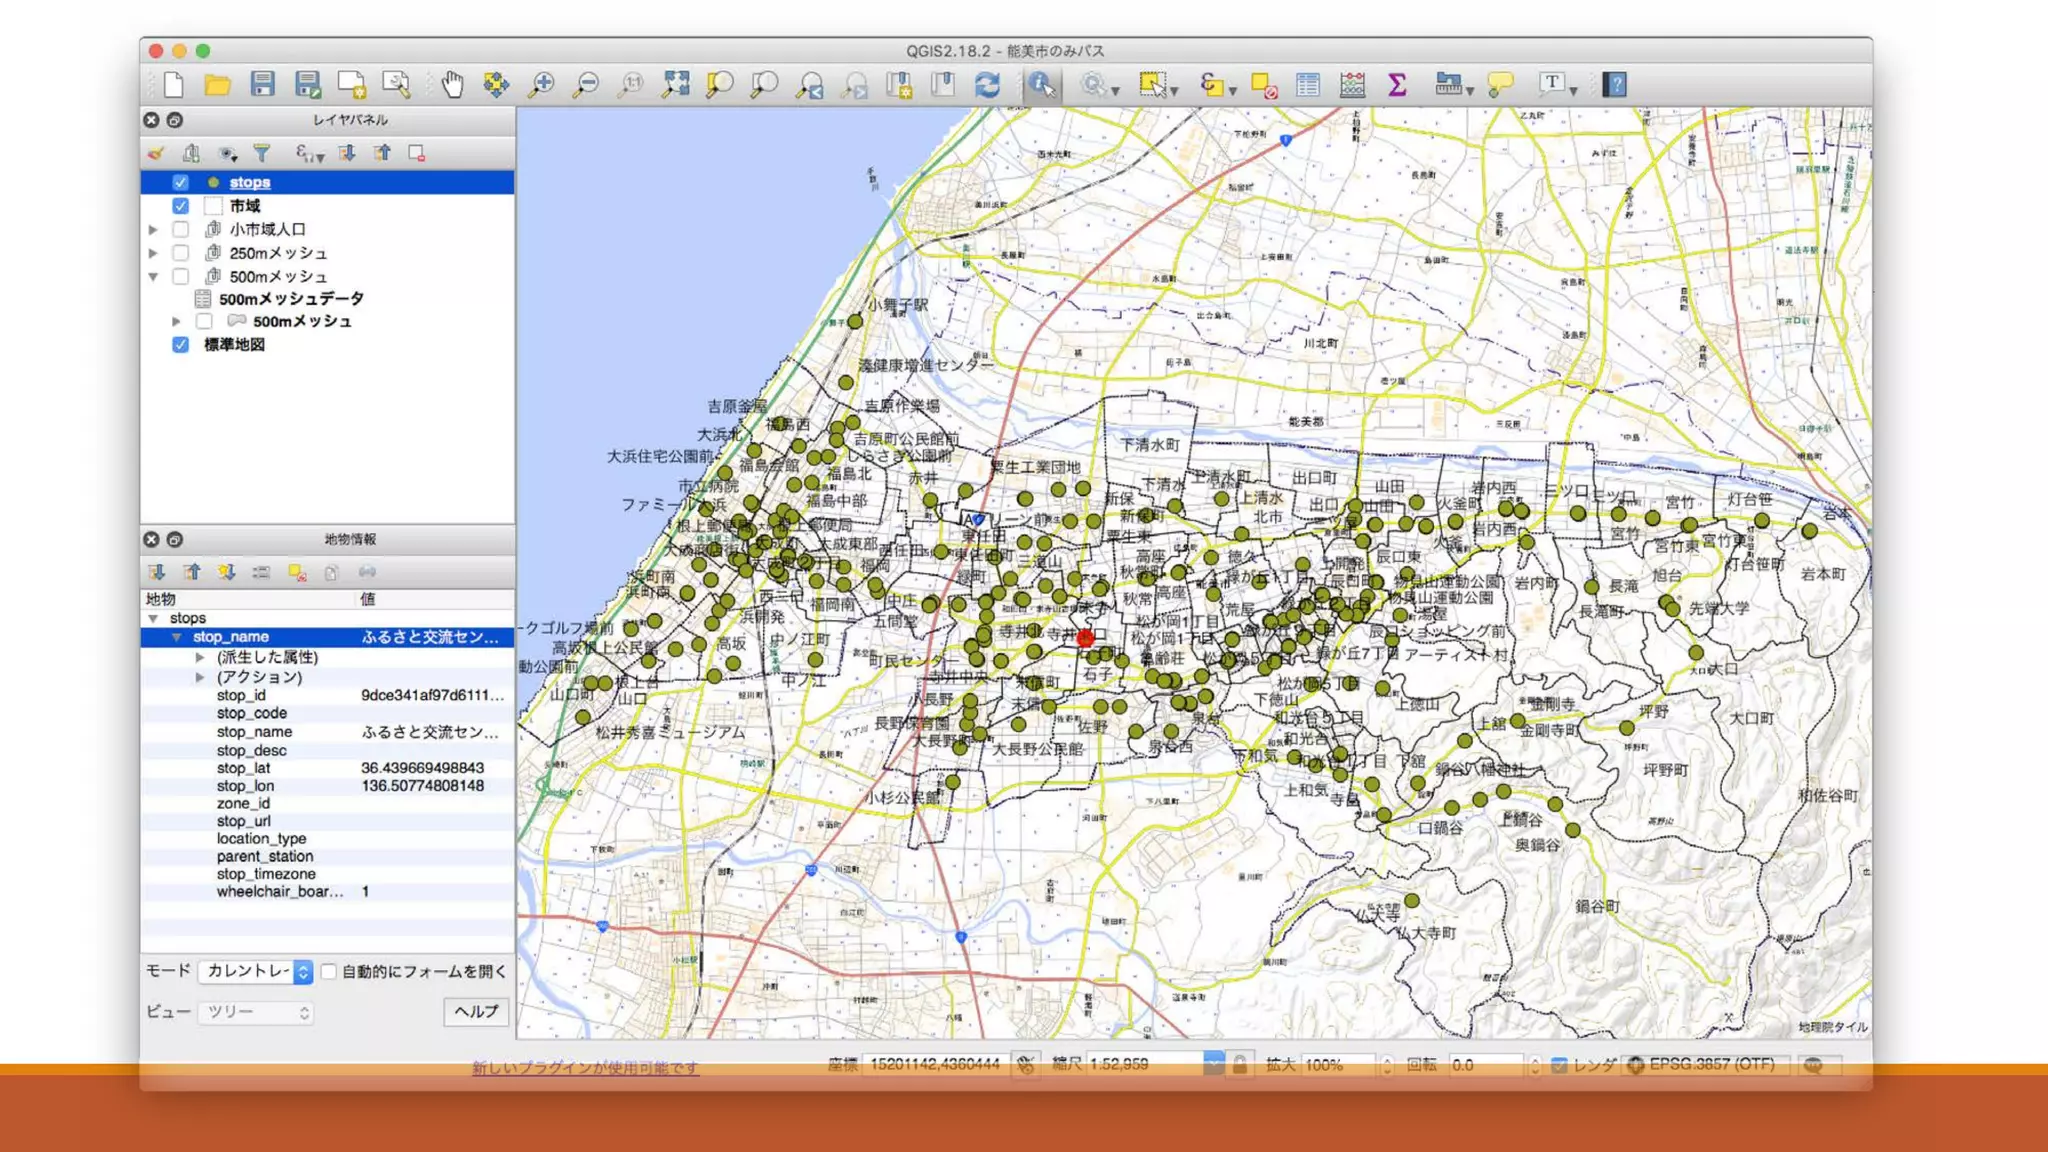Expand the 小市域人口 layer group
Image resolution: width=2048 pixels, height=1152 pixels.
(153, 229)
